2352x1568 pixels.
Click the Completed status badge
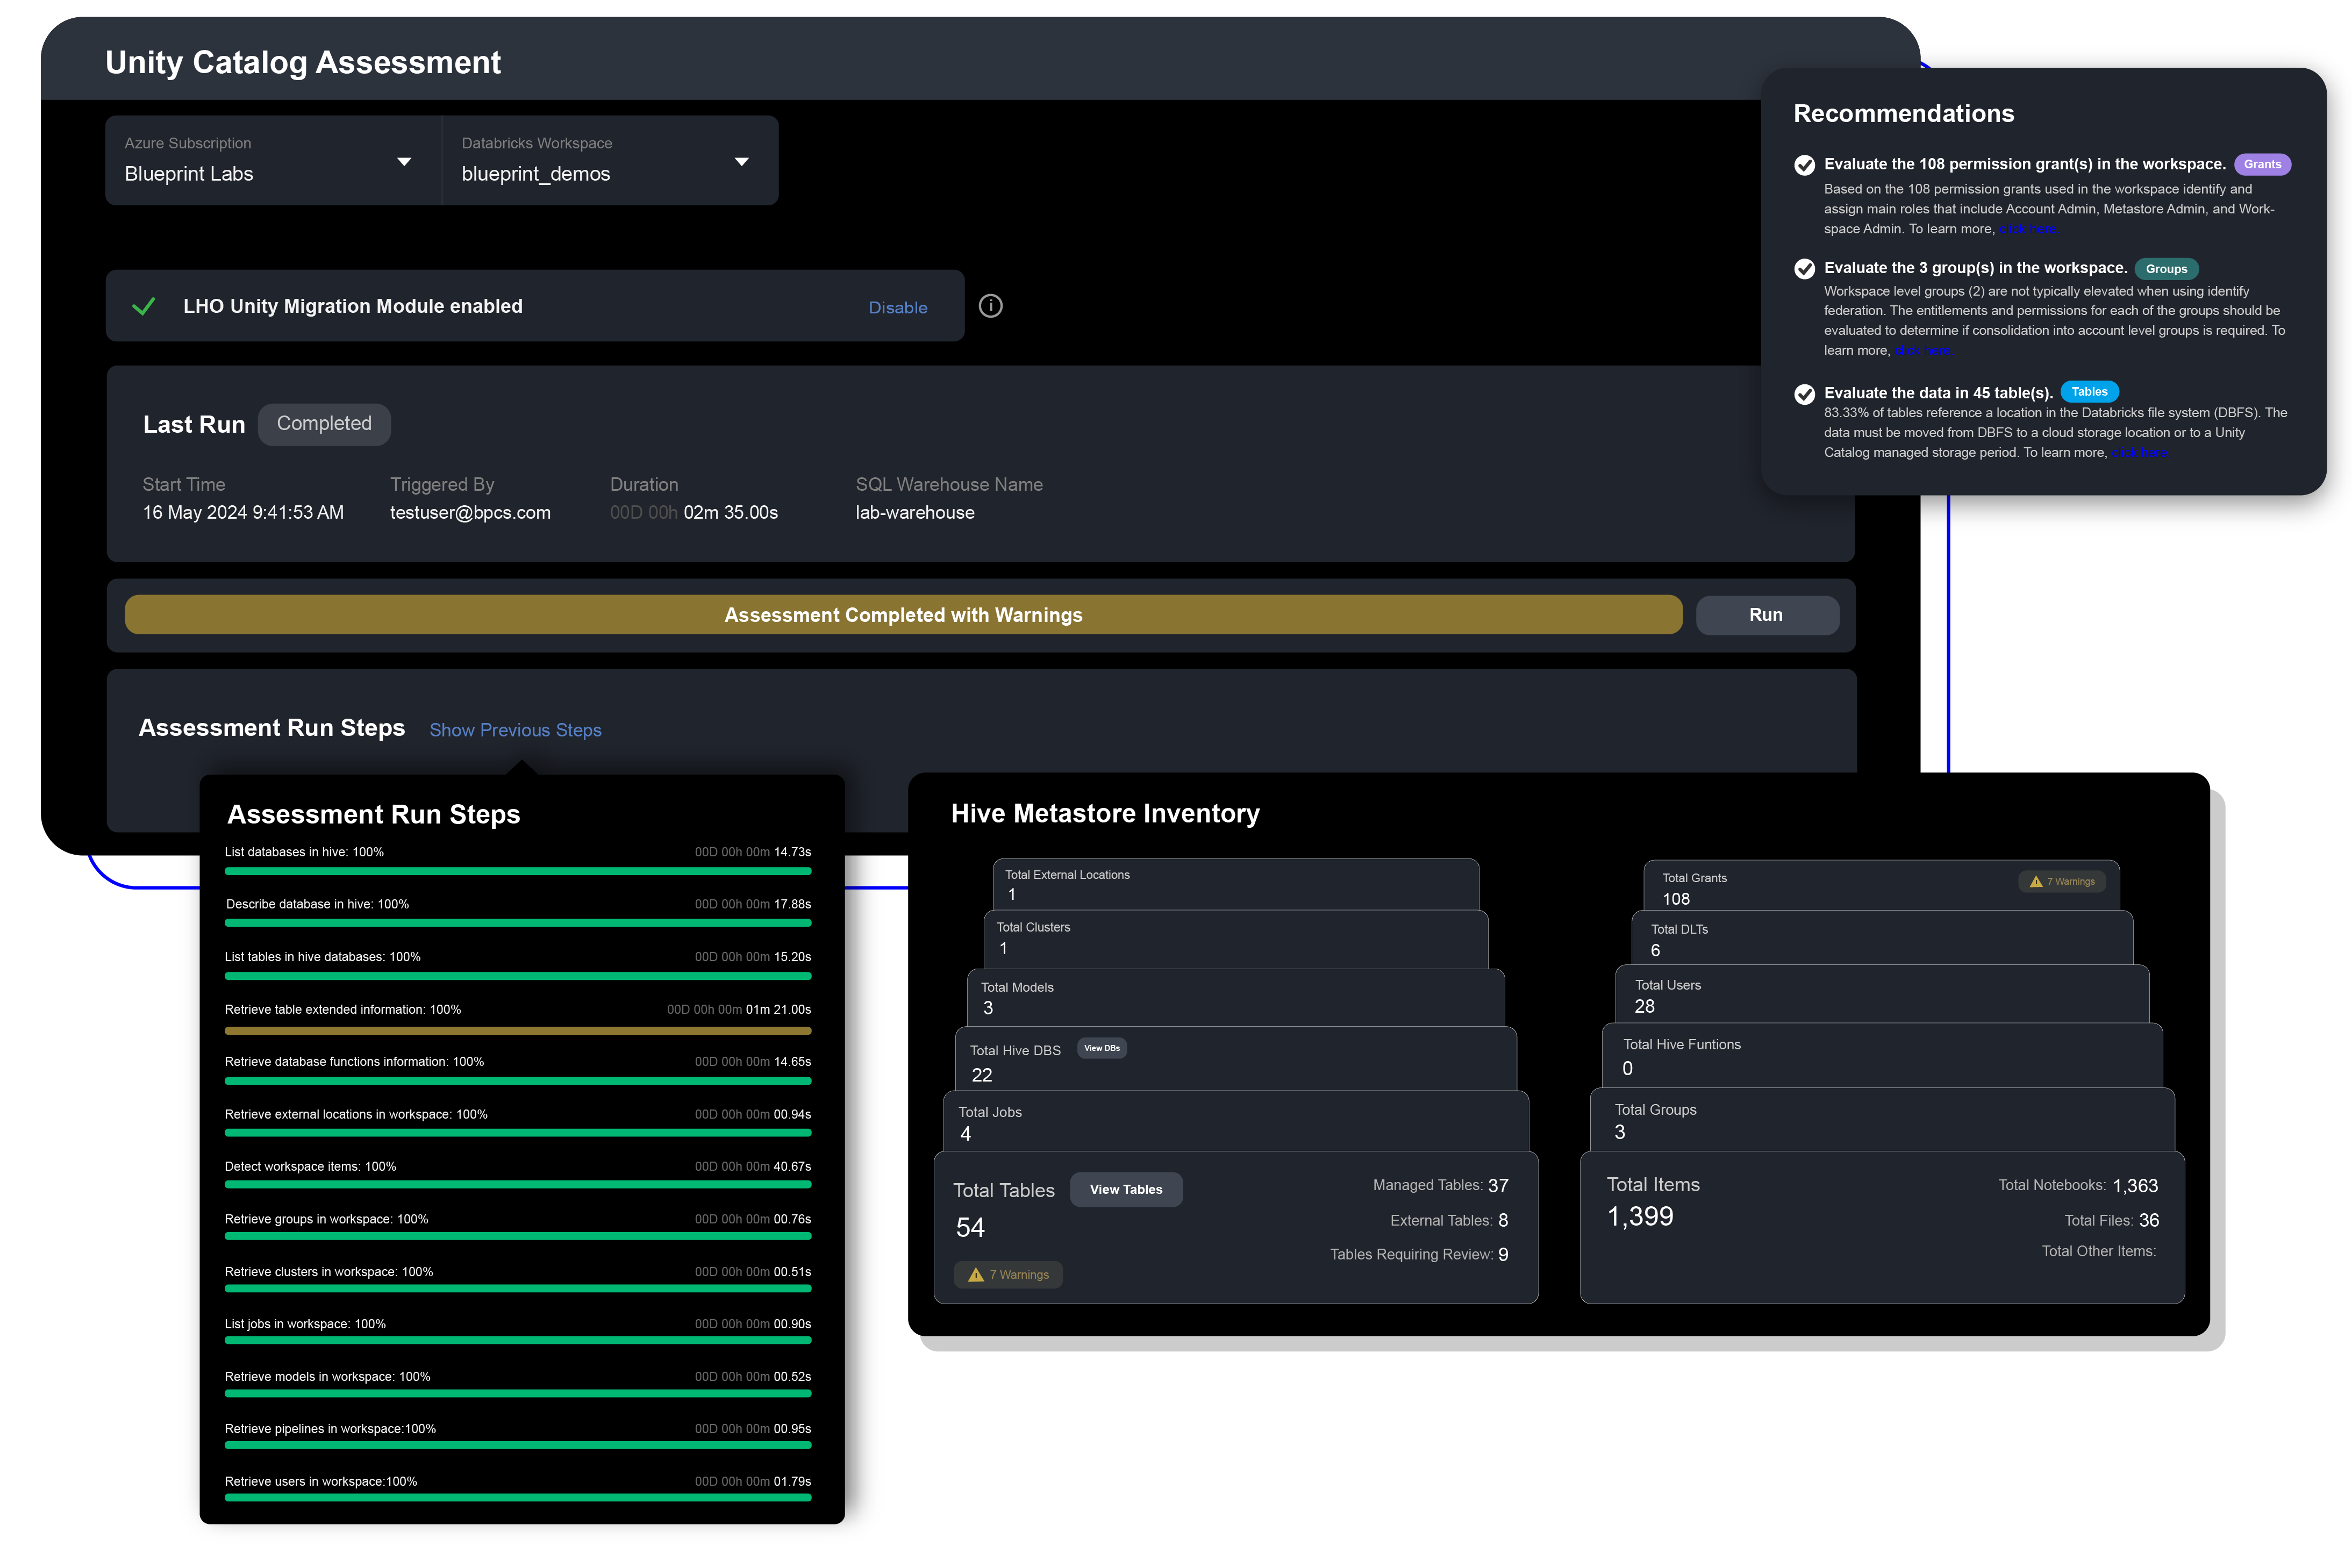324,424
